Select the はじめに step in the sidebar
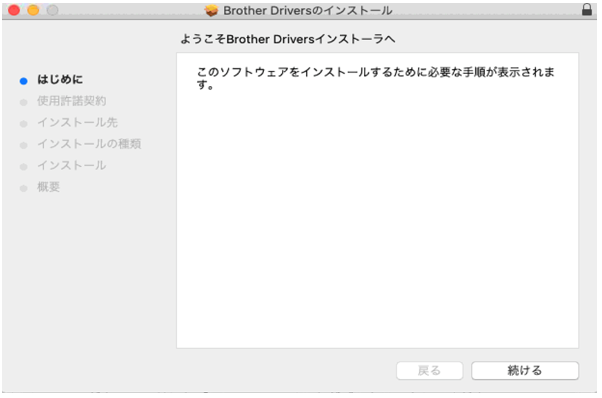This screenshot has height=398, width=602. (60, 79)
